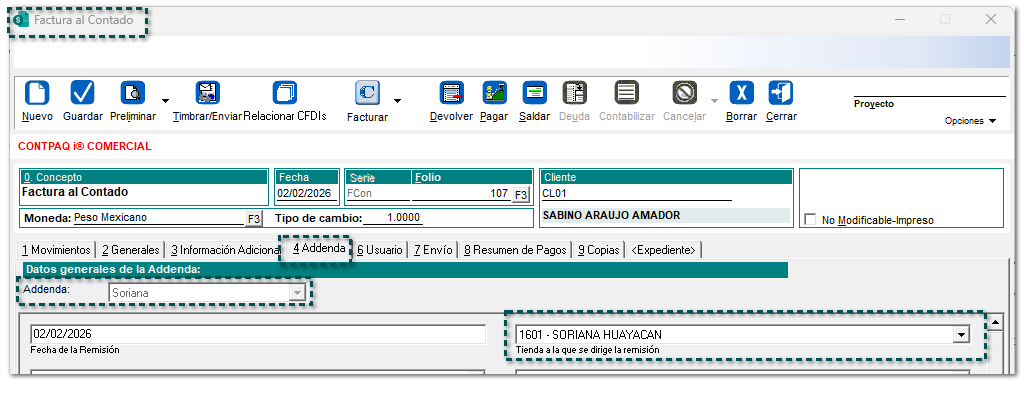Screen dimensions: 1024x400
Task: Close the Factura al Contado window
Action: [x=991, y=20]
